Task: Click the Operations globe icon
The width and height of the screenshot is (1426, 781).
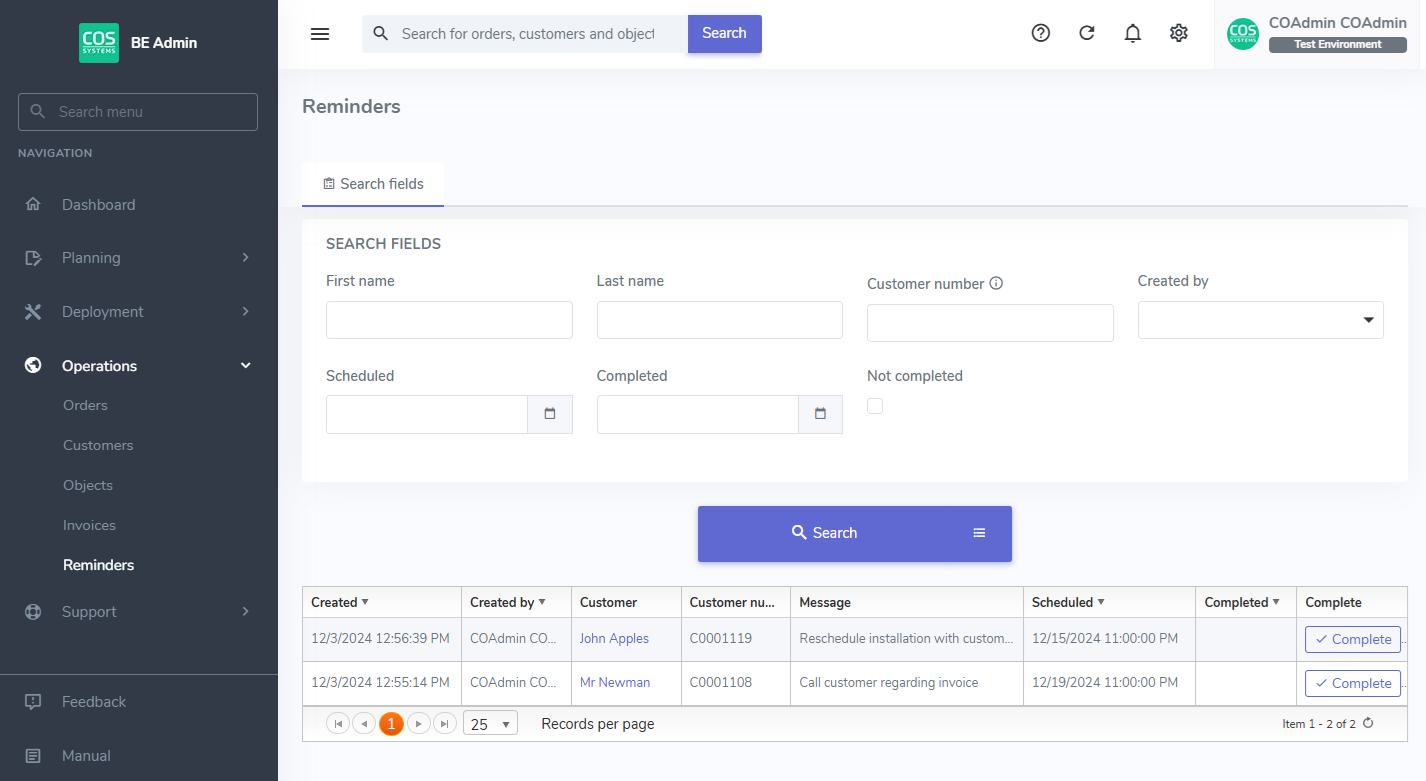Action: pyautogui.click(x=33, y=366)
